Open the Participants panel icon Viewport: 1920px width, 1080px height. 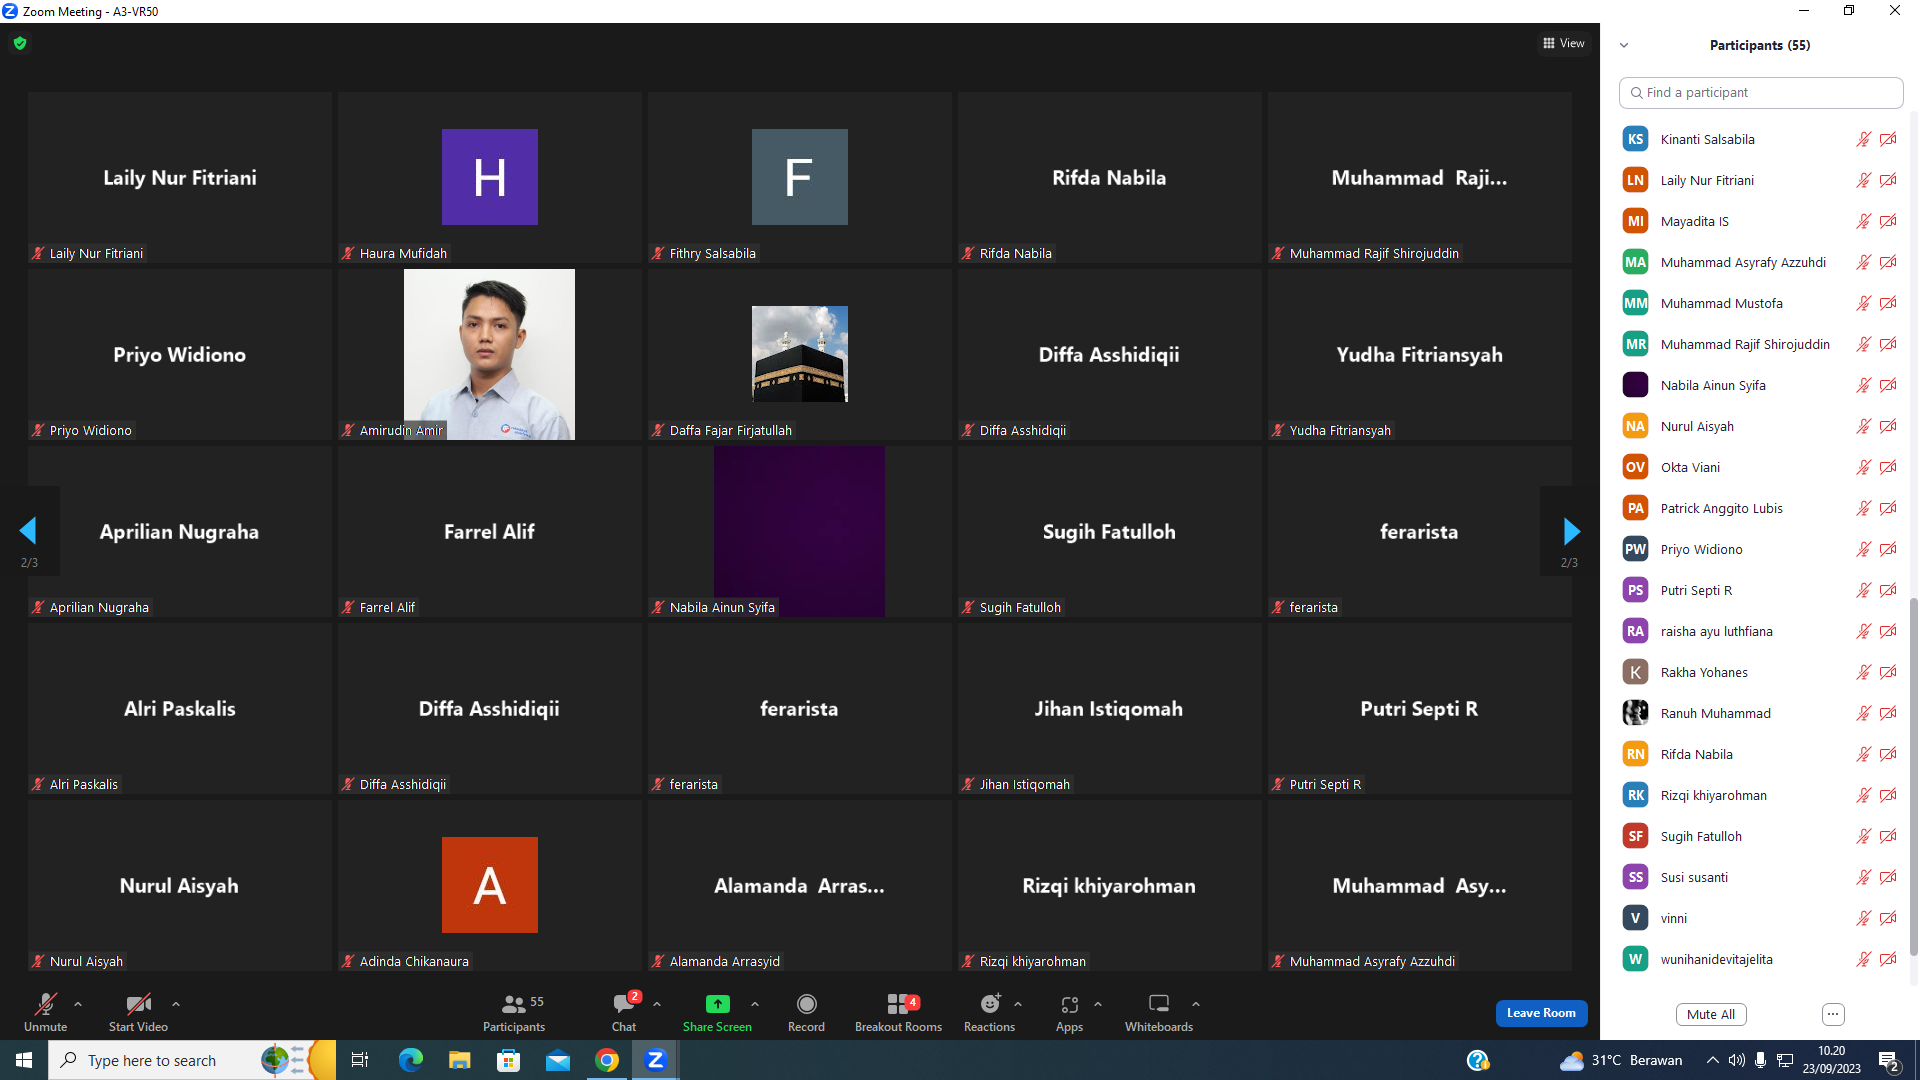tap(514, 1004)
